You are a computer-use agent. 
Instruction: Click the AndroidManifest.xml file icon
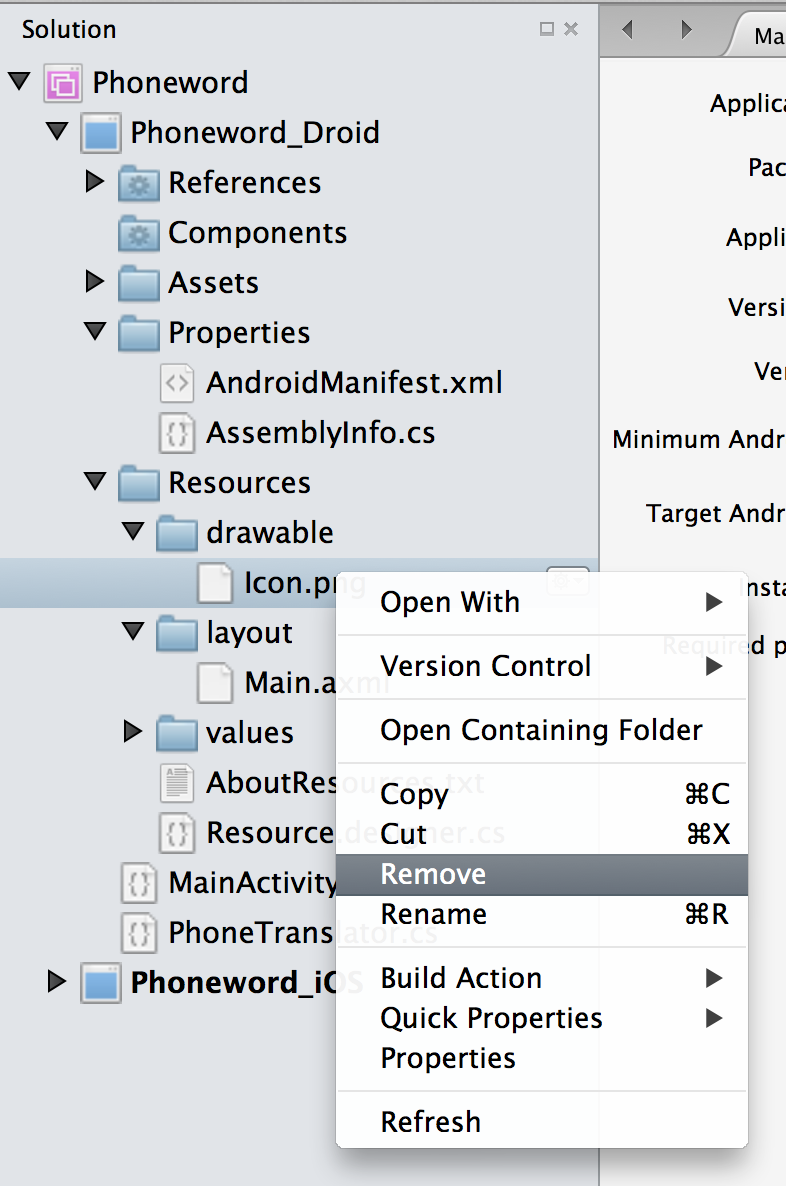point(176,383)
